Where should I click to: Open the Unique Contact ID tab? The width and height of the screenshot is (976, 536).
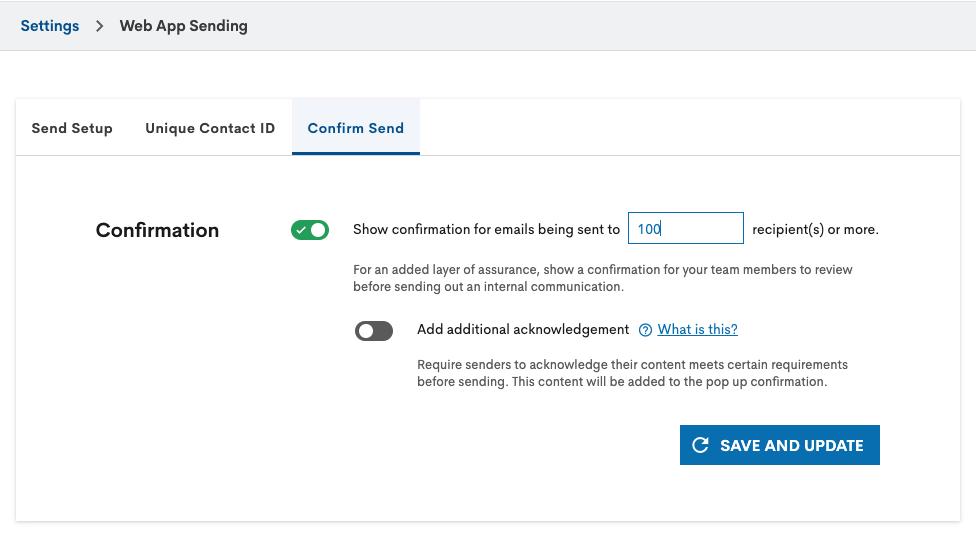click(210, 128)
